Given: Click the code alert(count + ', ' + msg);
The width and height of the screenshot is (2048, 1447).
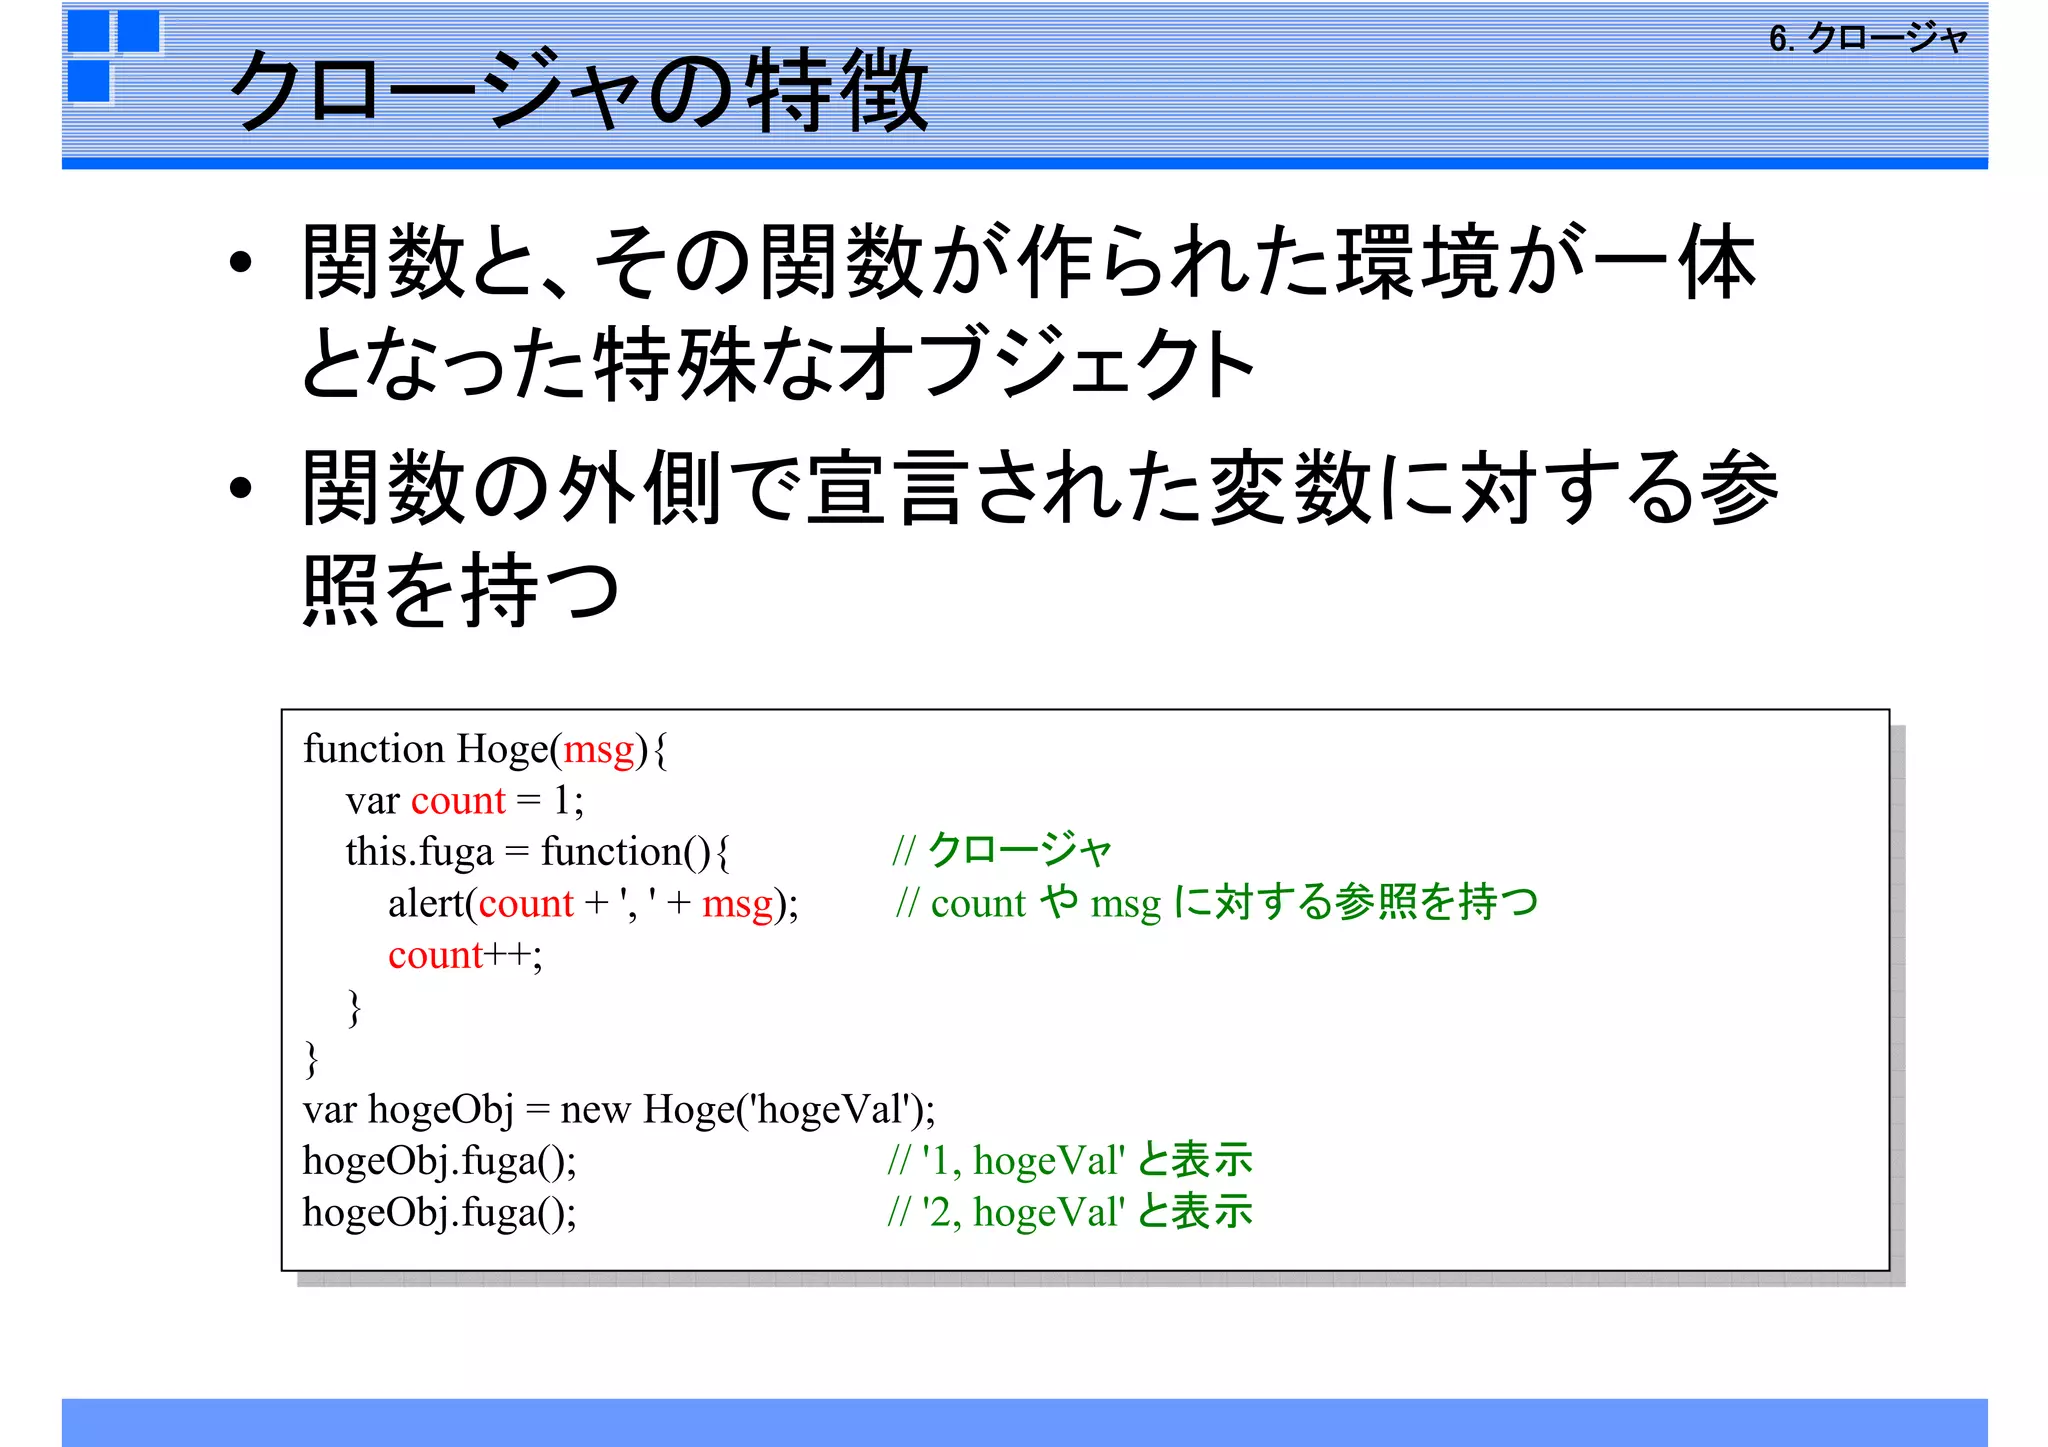Looking at the screenshot, I should click(593, 904).
